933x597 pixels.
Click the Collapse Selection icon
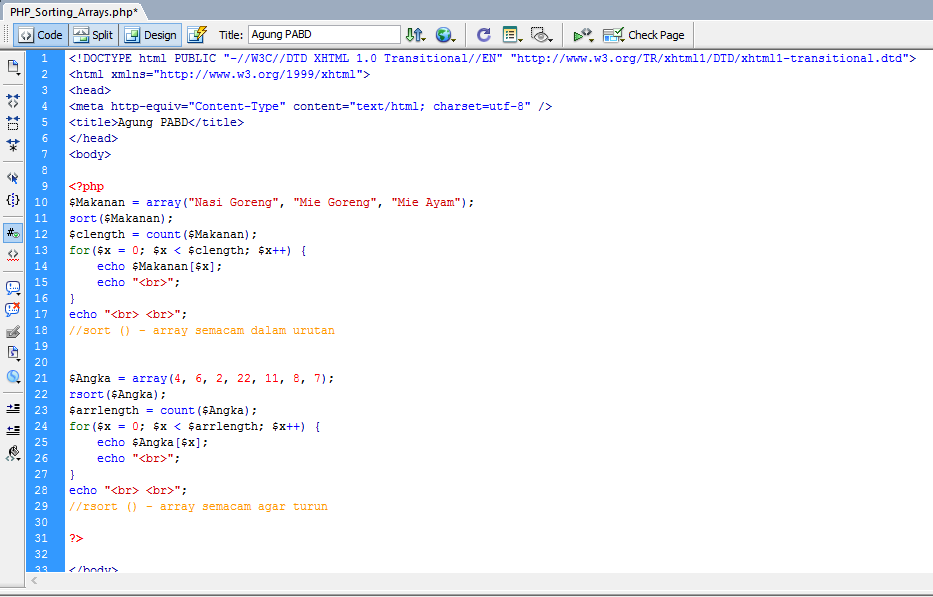(x=13, y=123)
